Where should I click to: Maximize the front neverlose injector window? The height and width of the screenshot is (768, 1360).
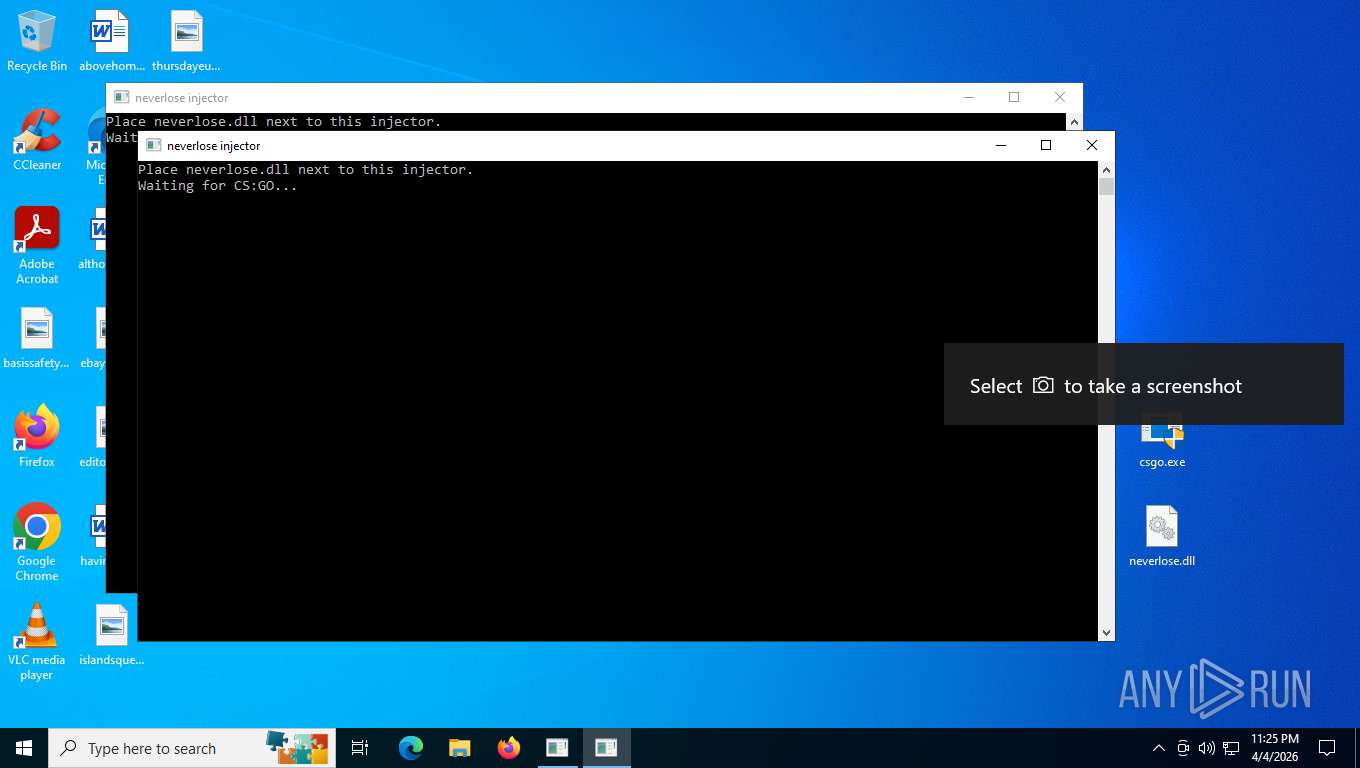click(1046, 145)
